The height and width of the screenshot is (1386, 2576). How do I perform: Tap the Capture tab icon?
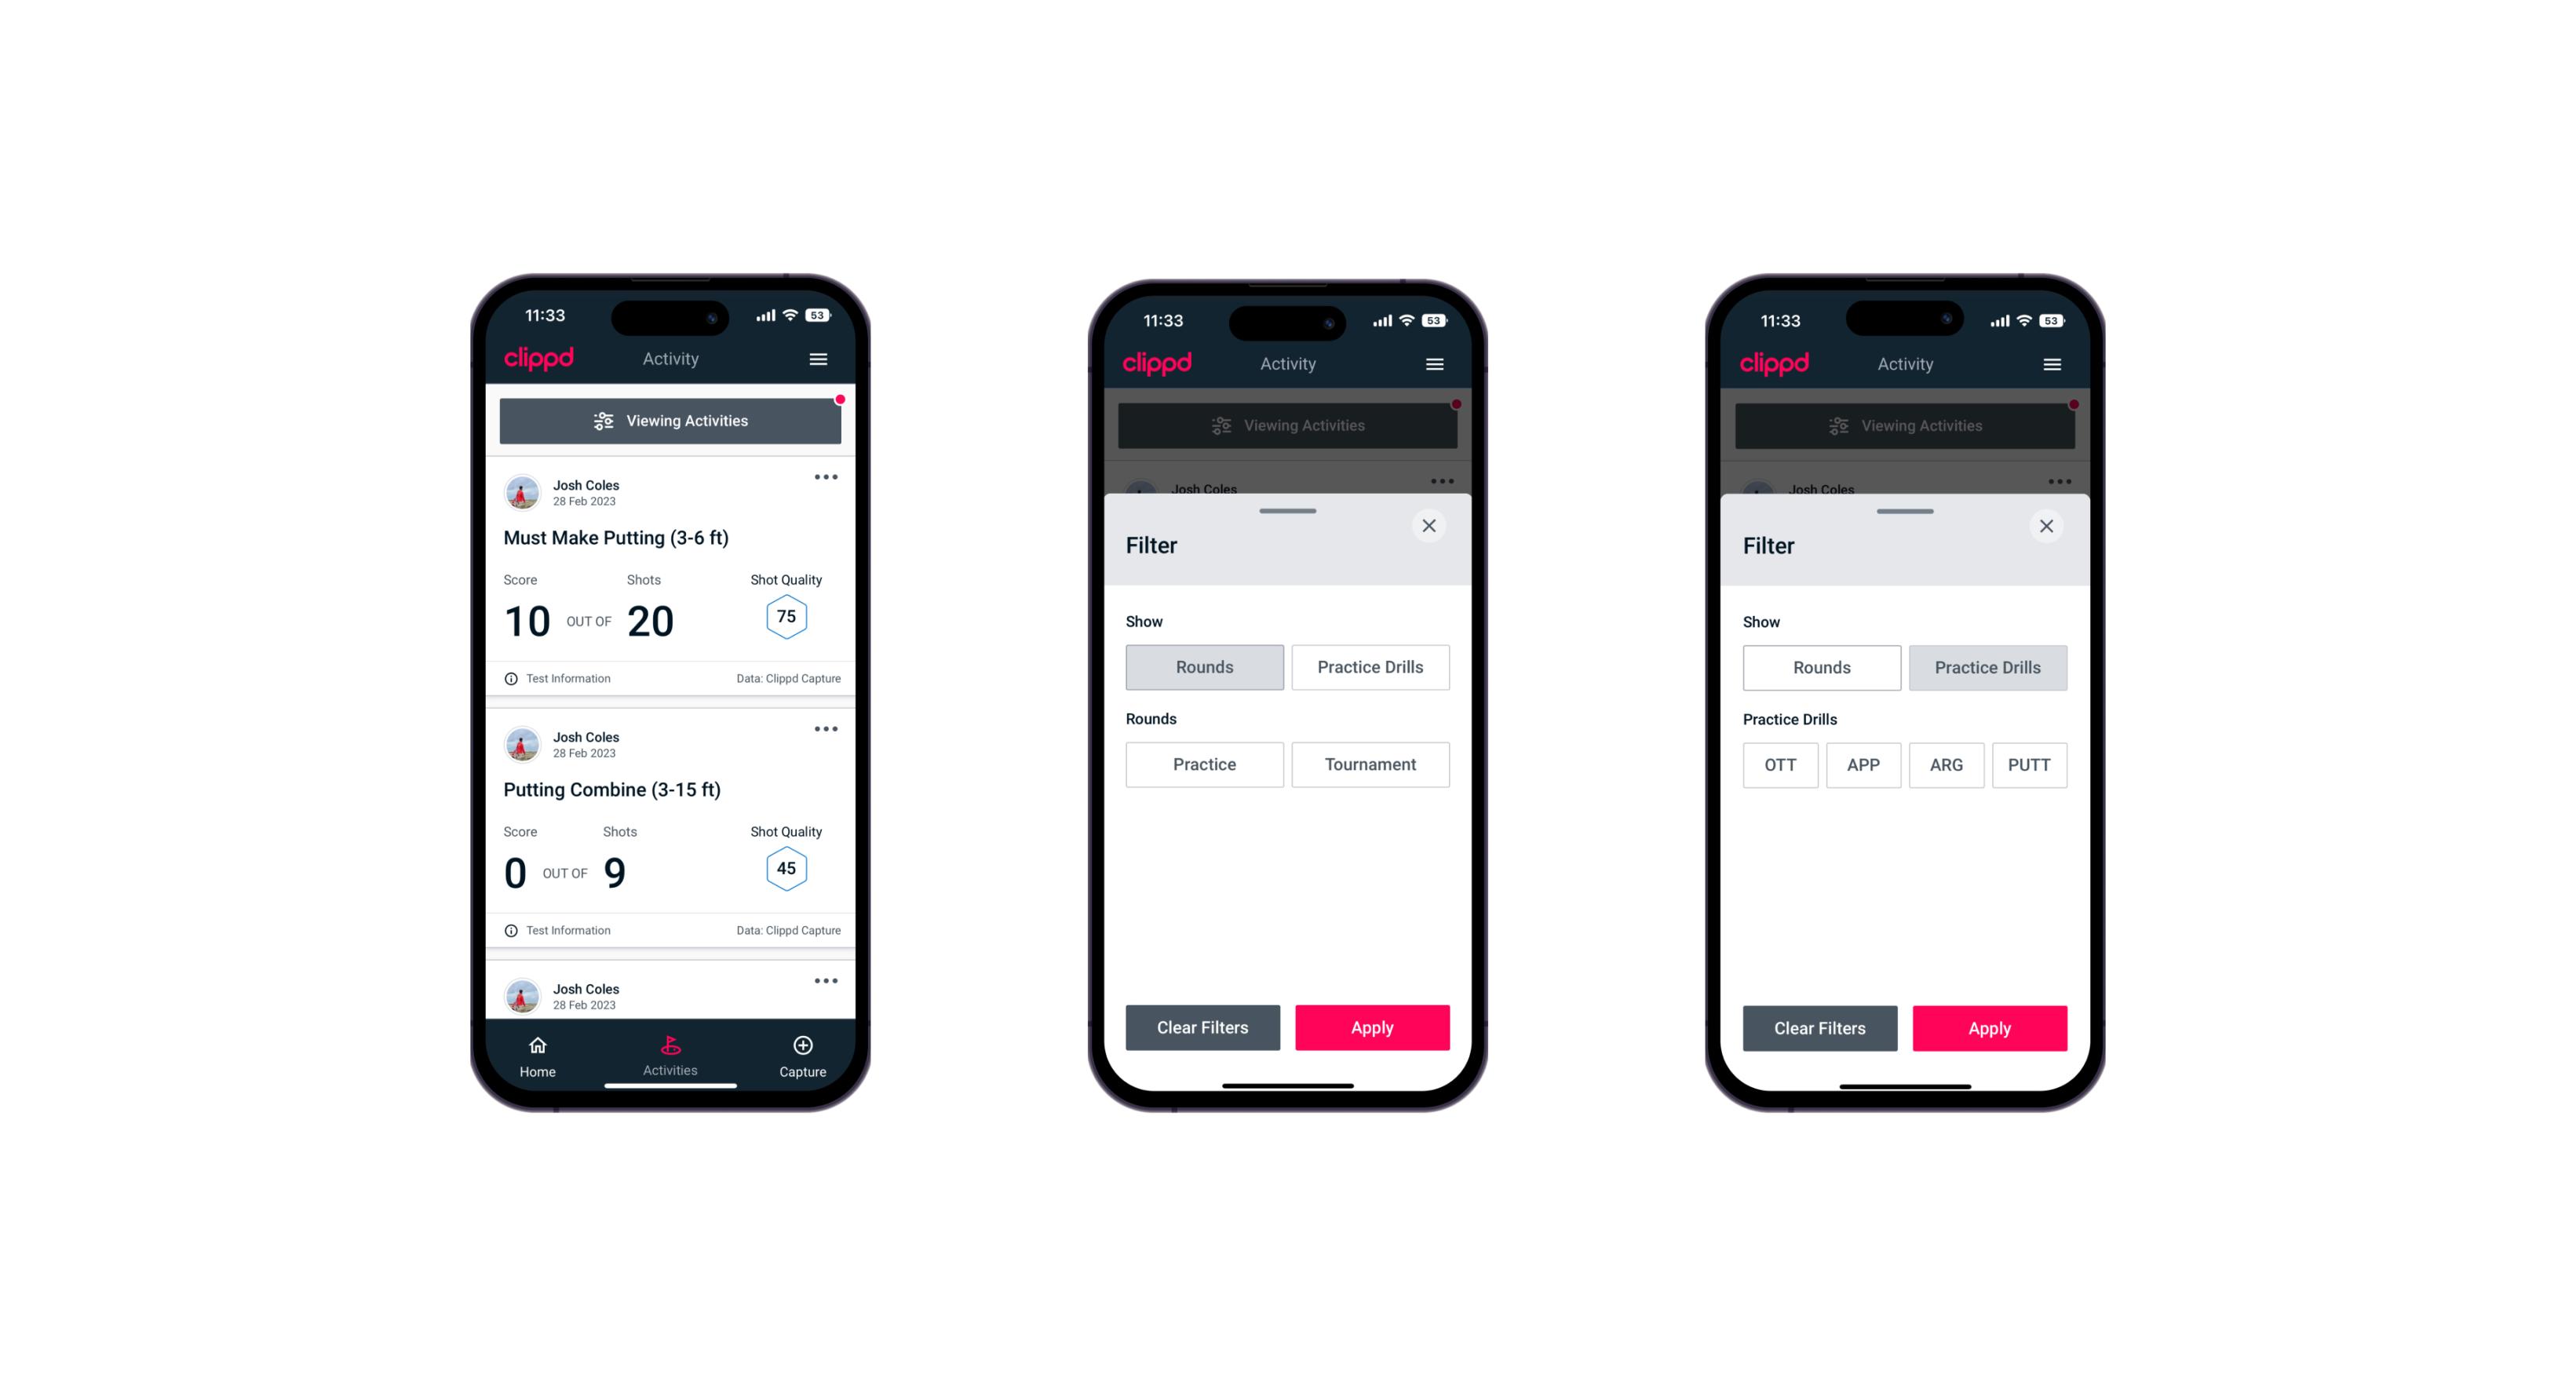tap(802, 1048)
